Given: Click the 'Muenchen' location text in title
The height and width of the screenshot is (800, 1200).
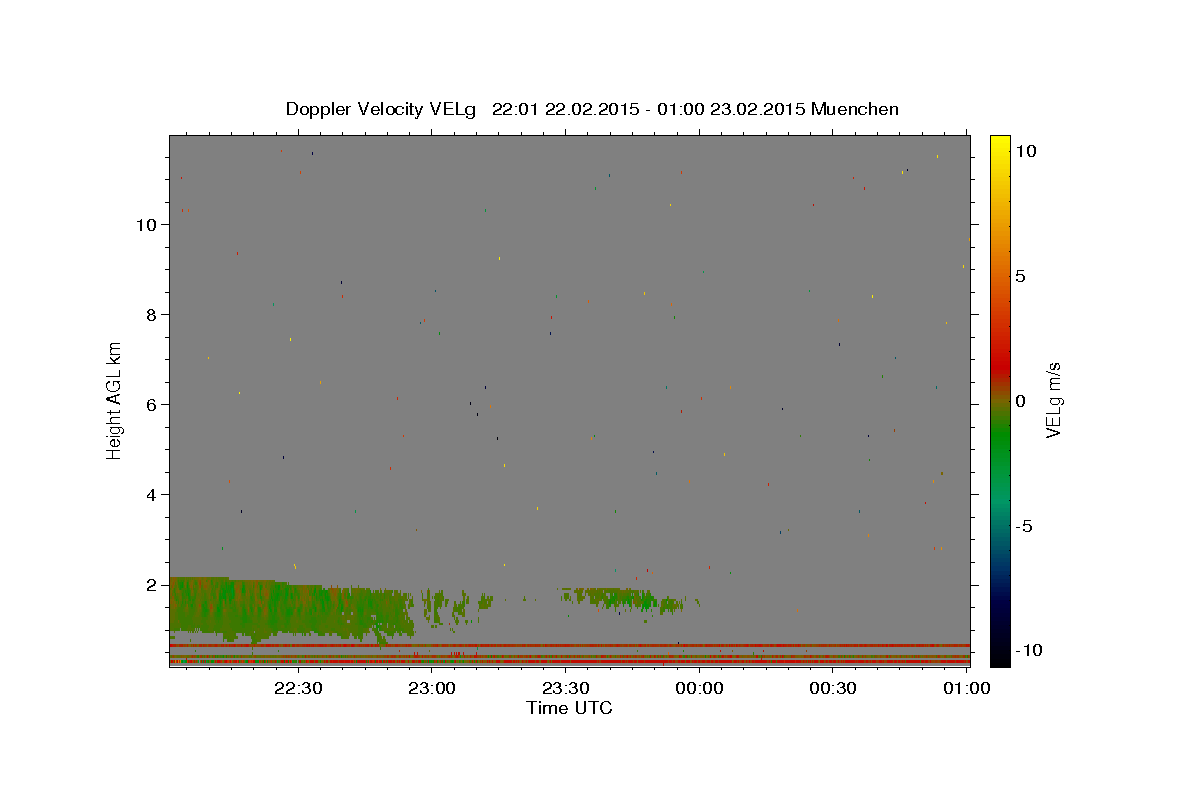Looking at the screenshot, I should pos(855,109).
